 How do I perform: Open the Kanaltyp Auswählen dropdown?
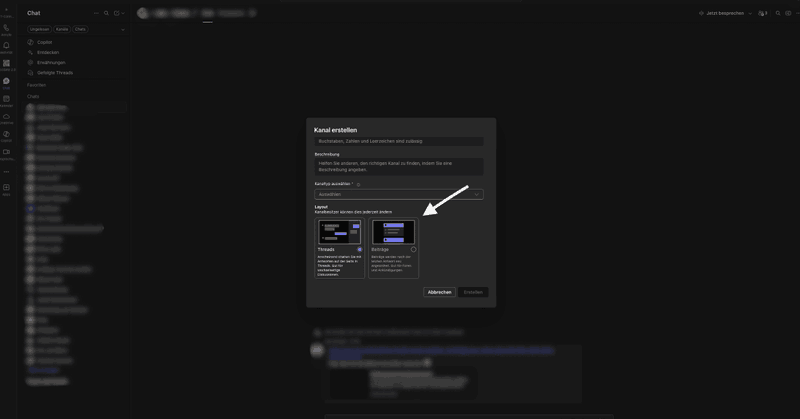point(399,194)
